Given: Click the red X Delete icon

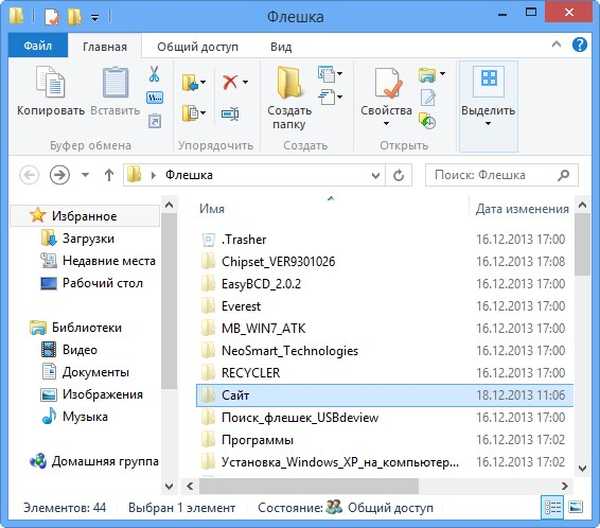Looking at the screenshot, I should coord(231,82).
